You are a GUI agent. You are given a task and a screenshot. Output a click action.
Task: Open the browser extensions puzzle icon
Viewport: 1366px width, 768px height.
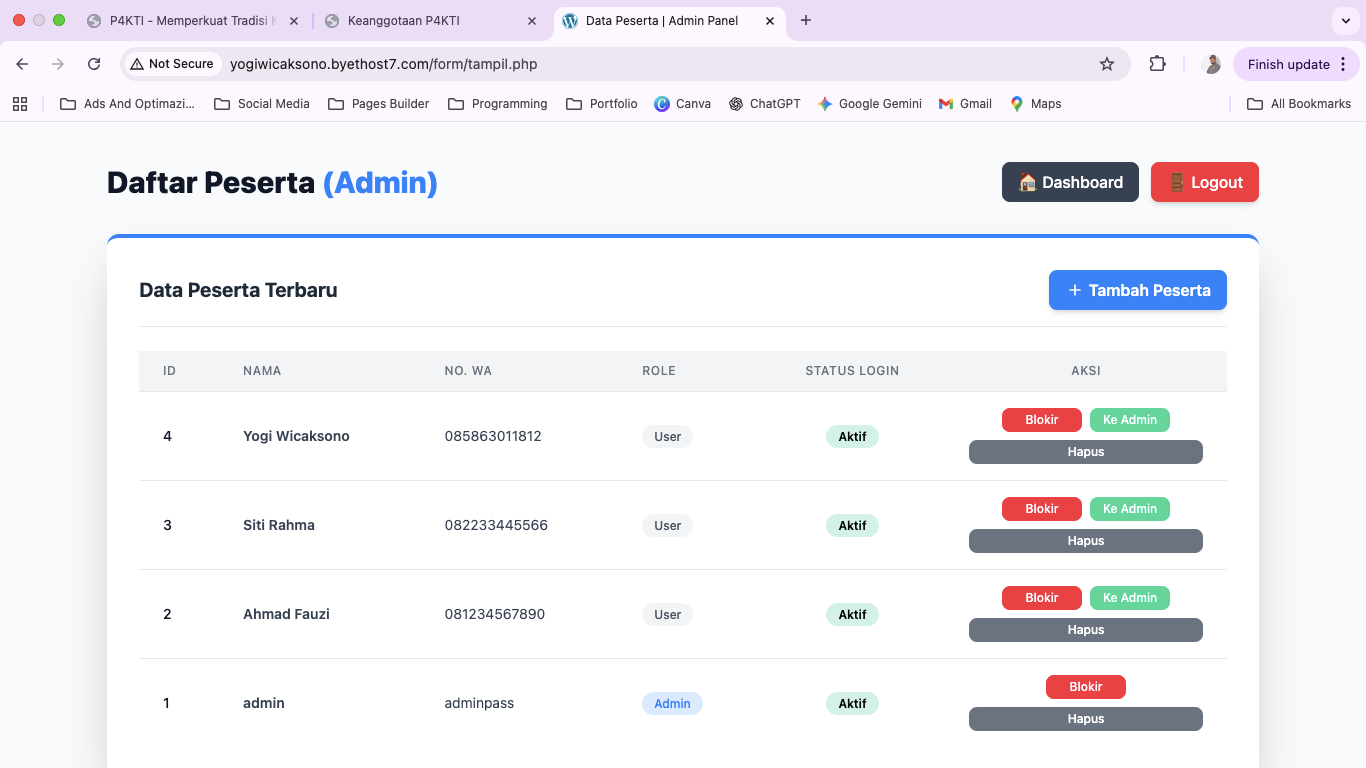pyautogui.click(x=1157, y=64)
